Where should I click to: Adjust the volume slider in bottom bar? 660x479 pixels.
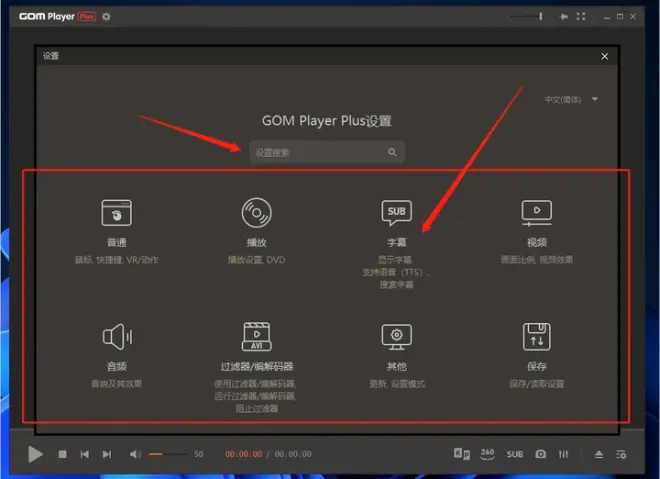point(168,454)
